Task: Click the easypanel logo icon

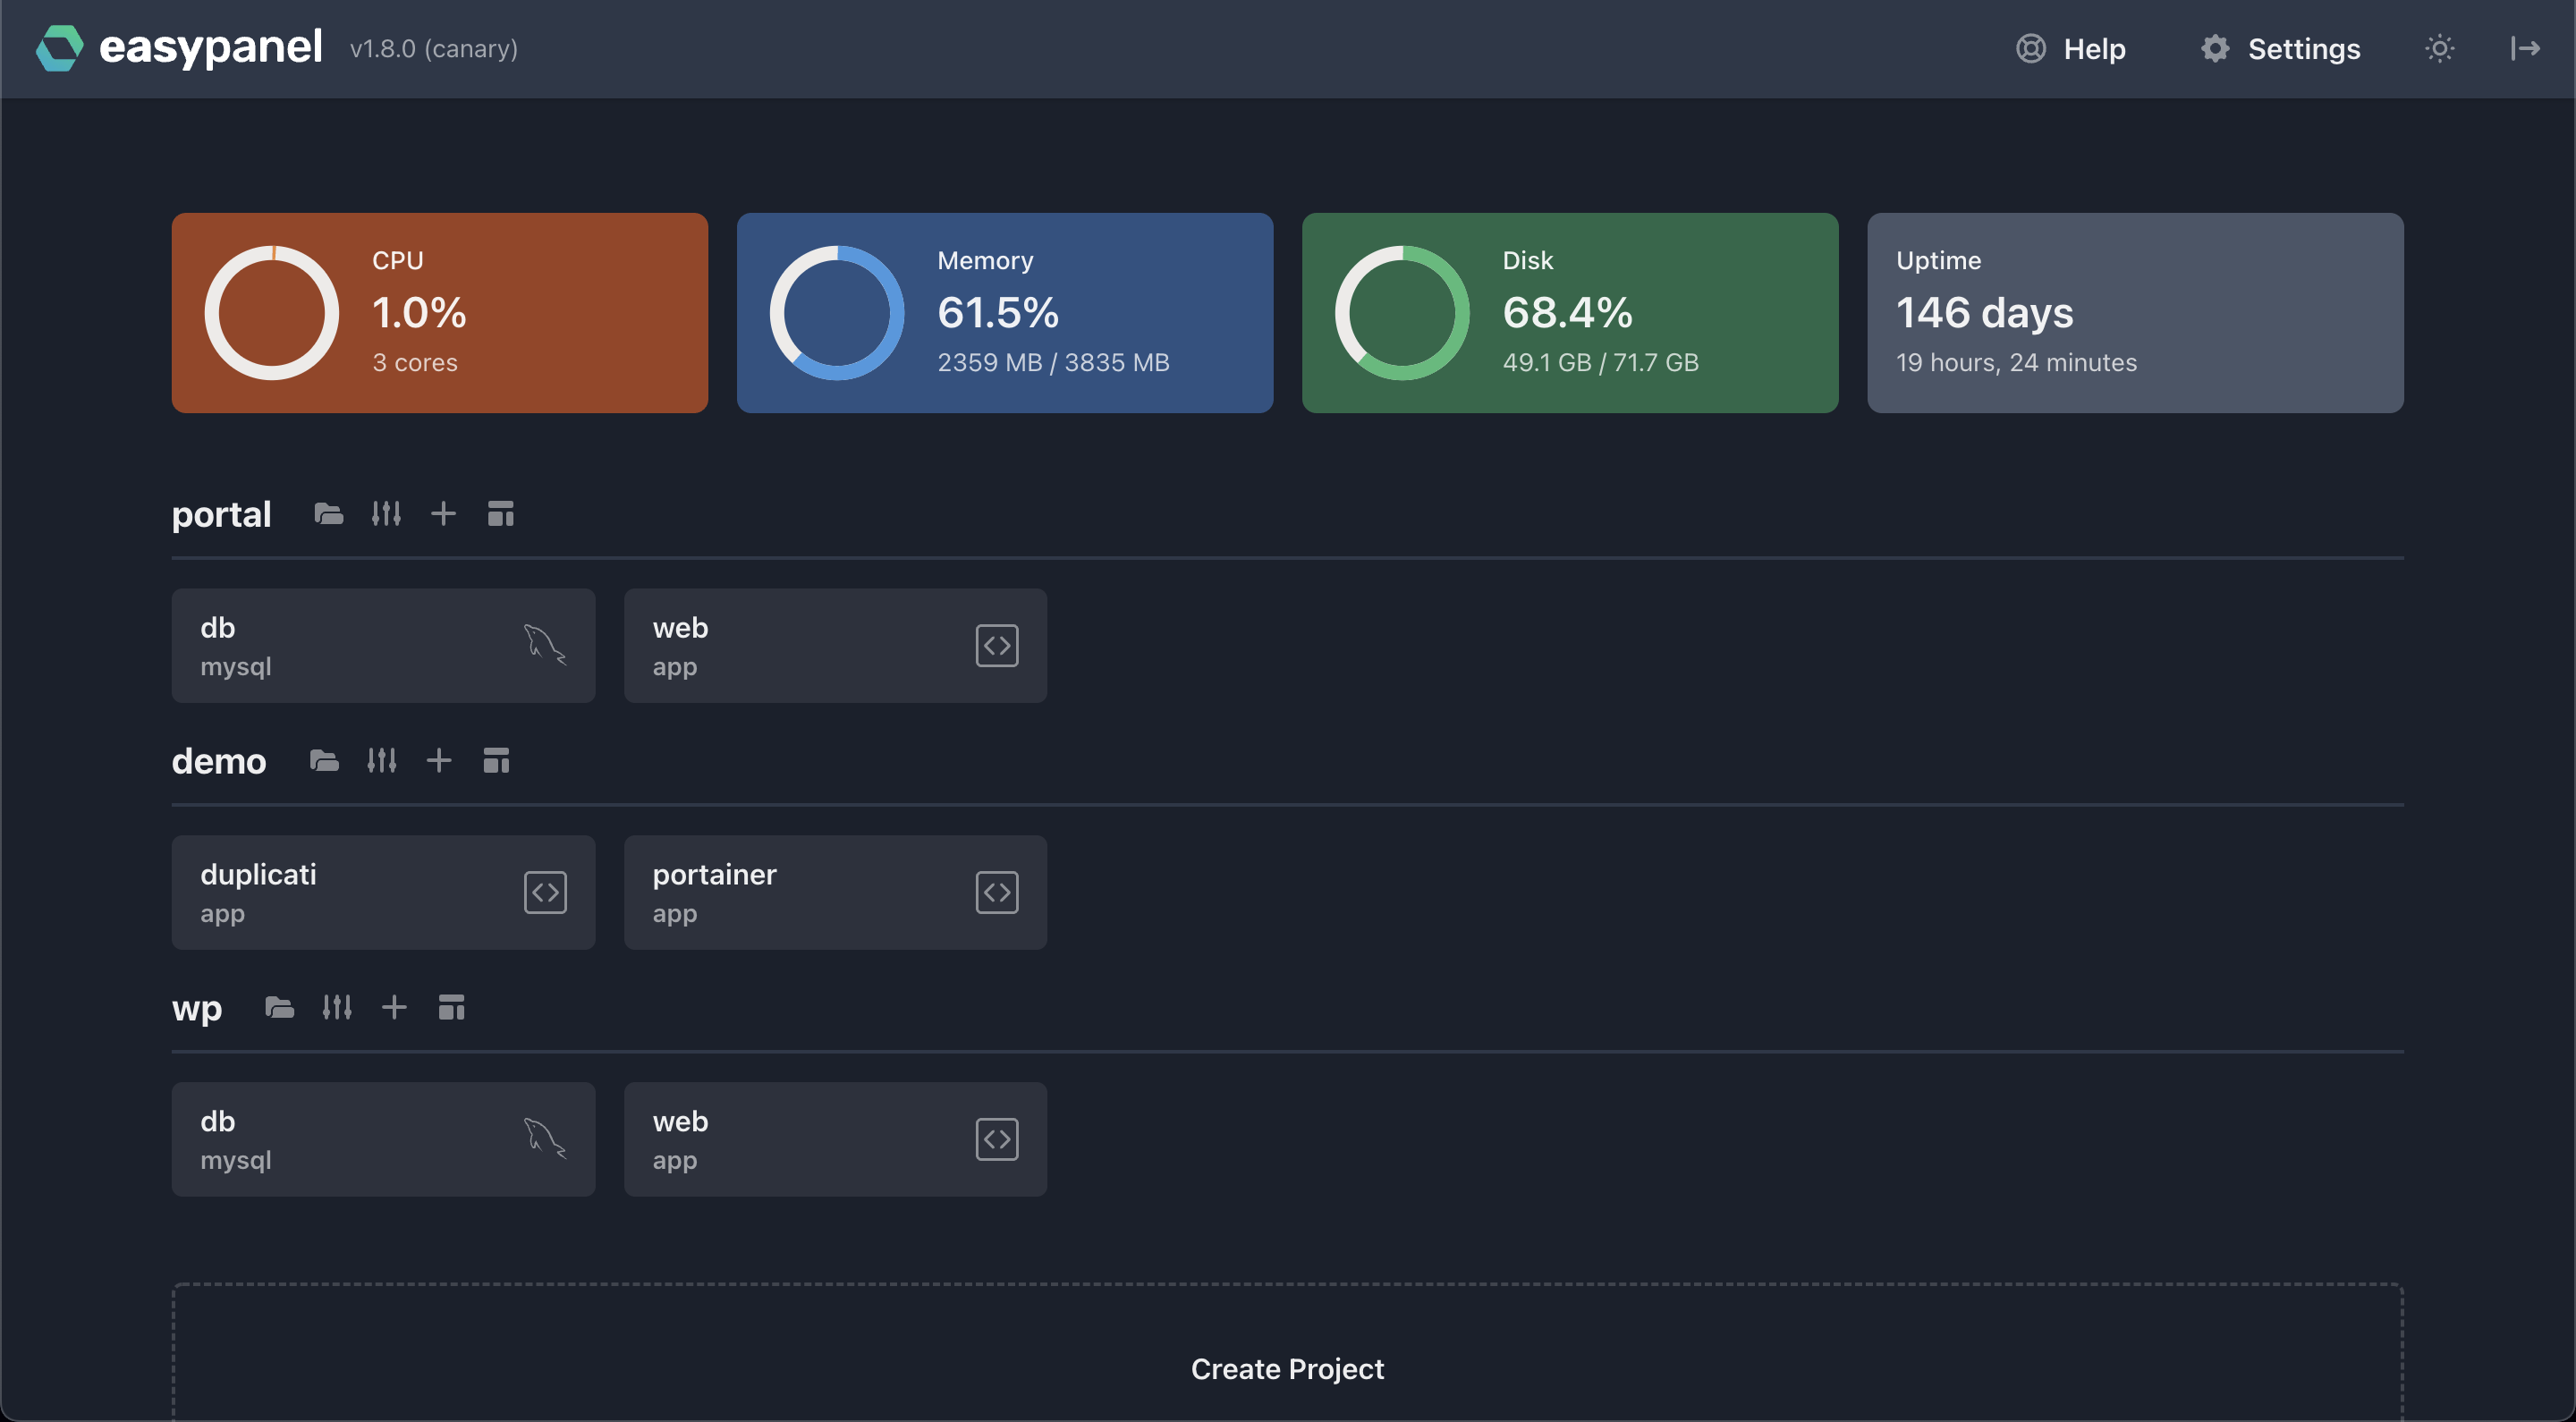Action: 59,48
